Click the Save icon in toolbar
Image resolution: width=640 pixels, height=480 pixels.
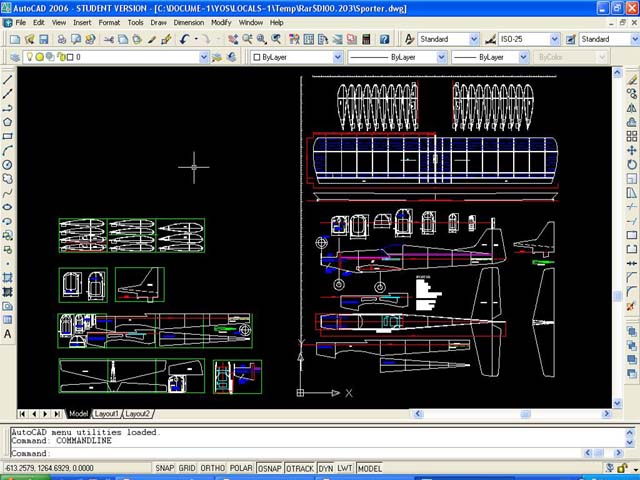pyautogui.click(x=44, y=39)
